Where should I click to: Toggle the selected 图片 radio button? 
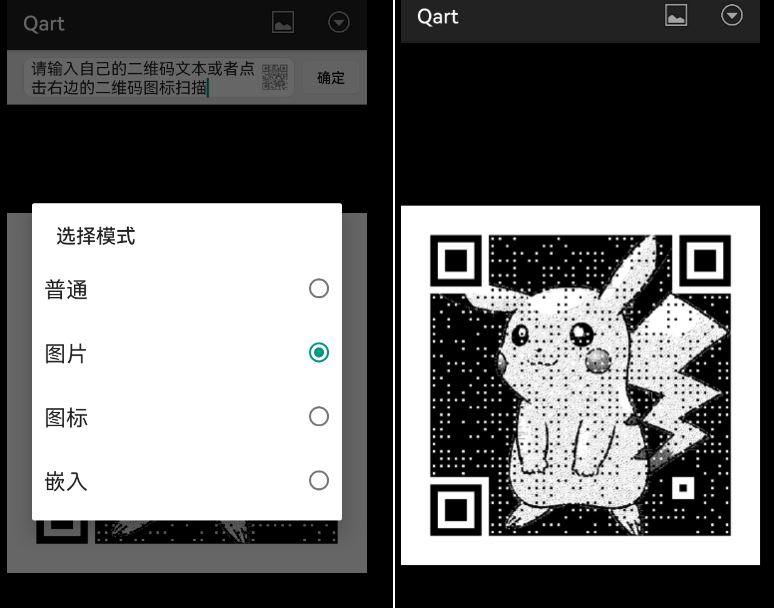pyautogui.click(x=318, y=352)
